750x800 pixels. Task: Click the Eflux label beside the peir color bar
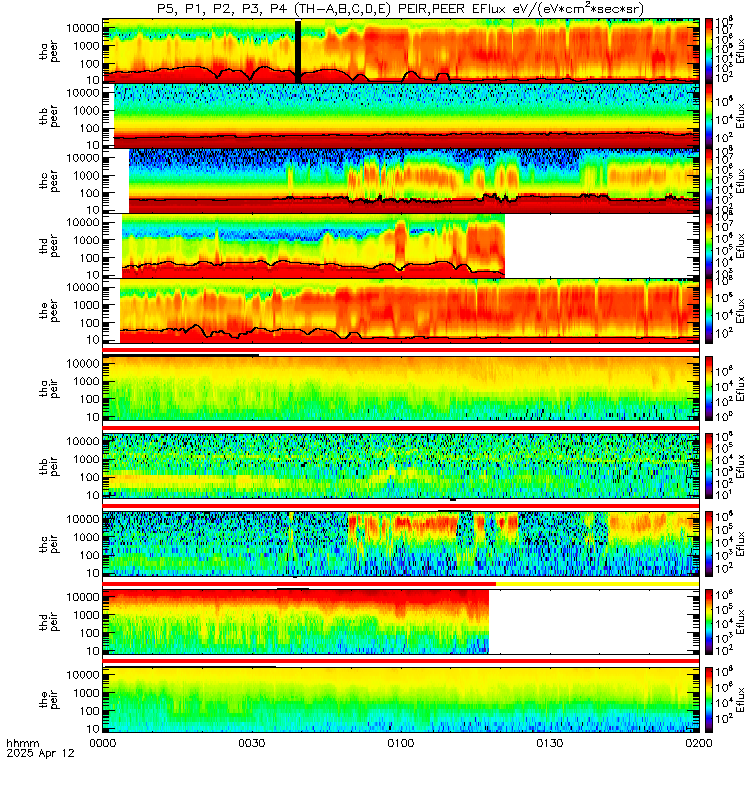[x=740, y=699]
